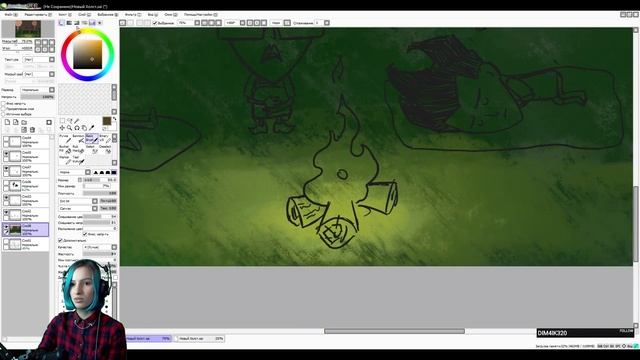Open the Текстура dropdown
The width and height of the screenshot is (640, 360).
click(x=52, y=60)
